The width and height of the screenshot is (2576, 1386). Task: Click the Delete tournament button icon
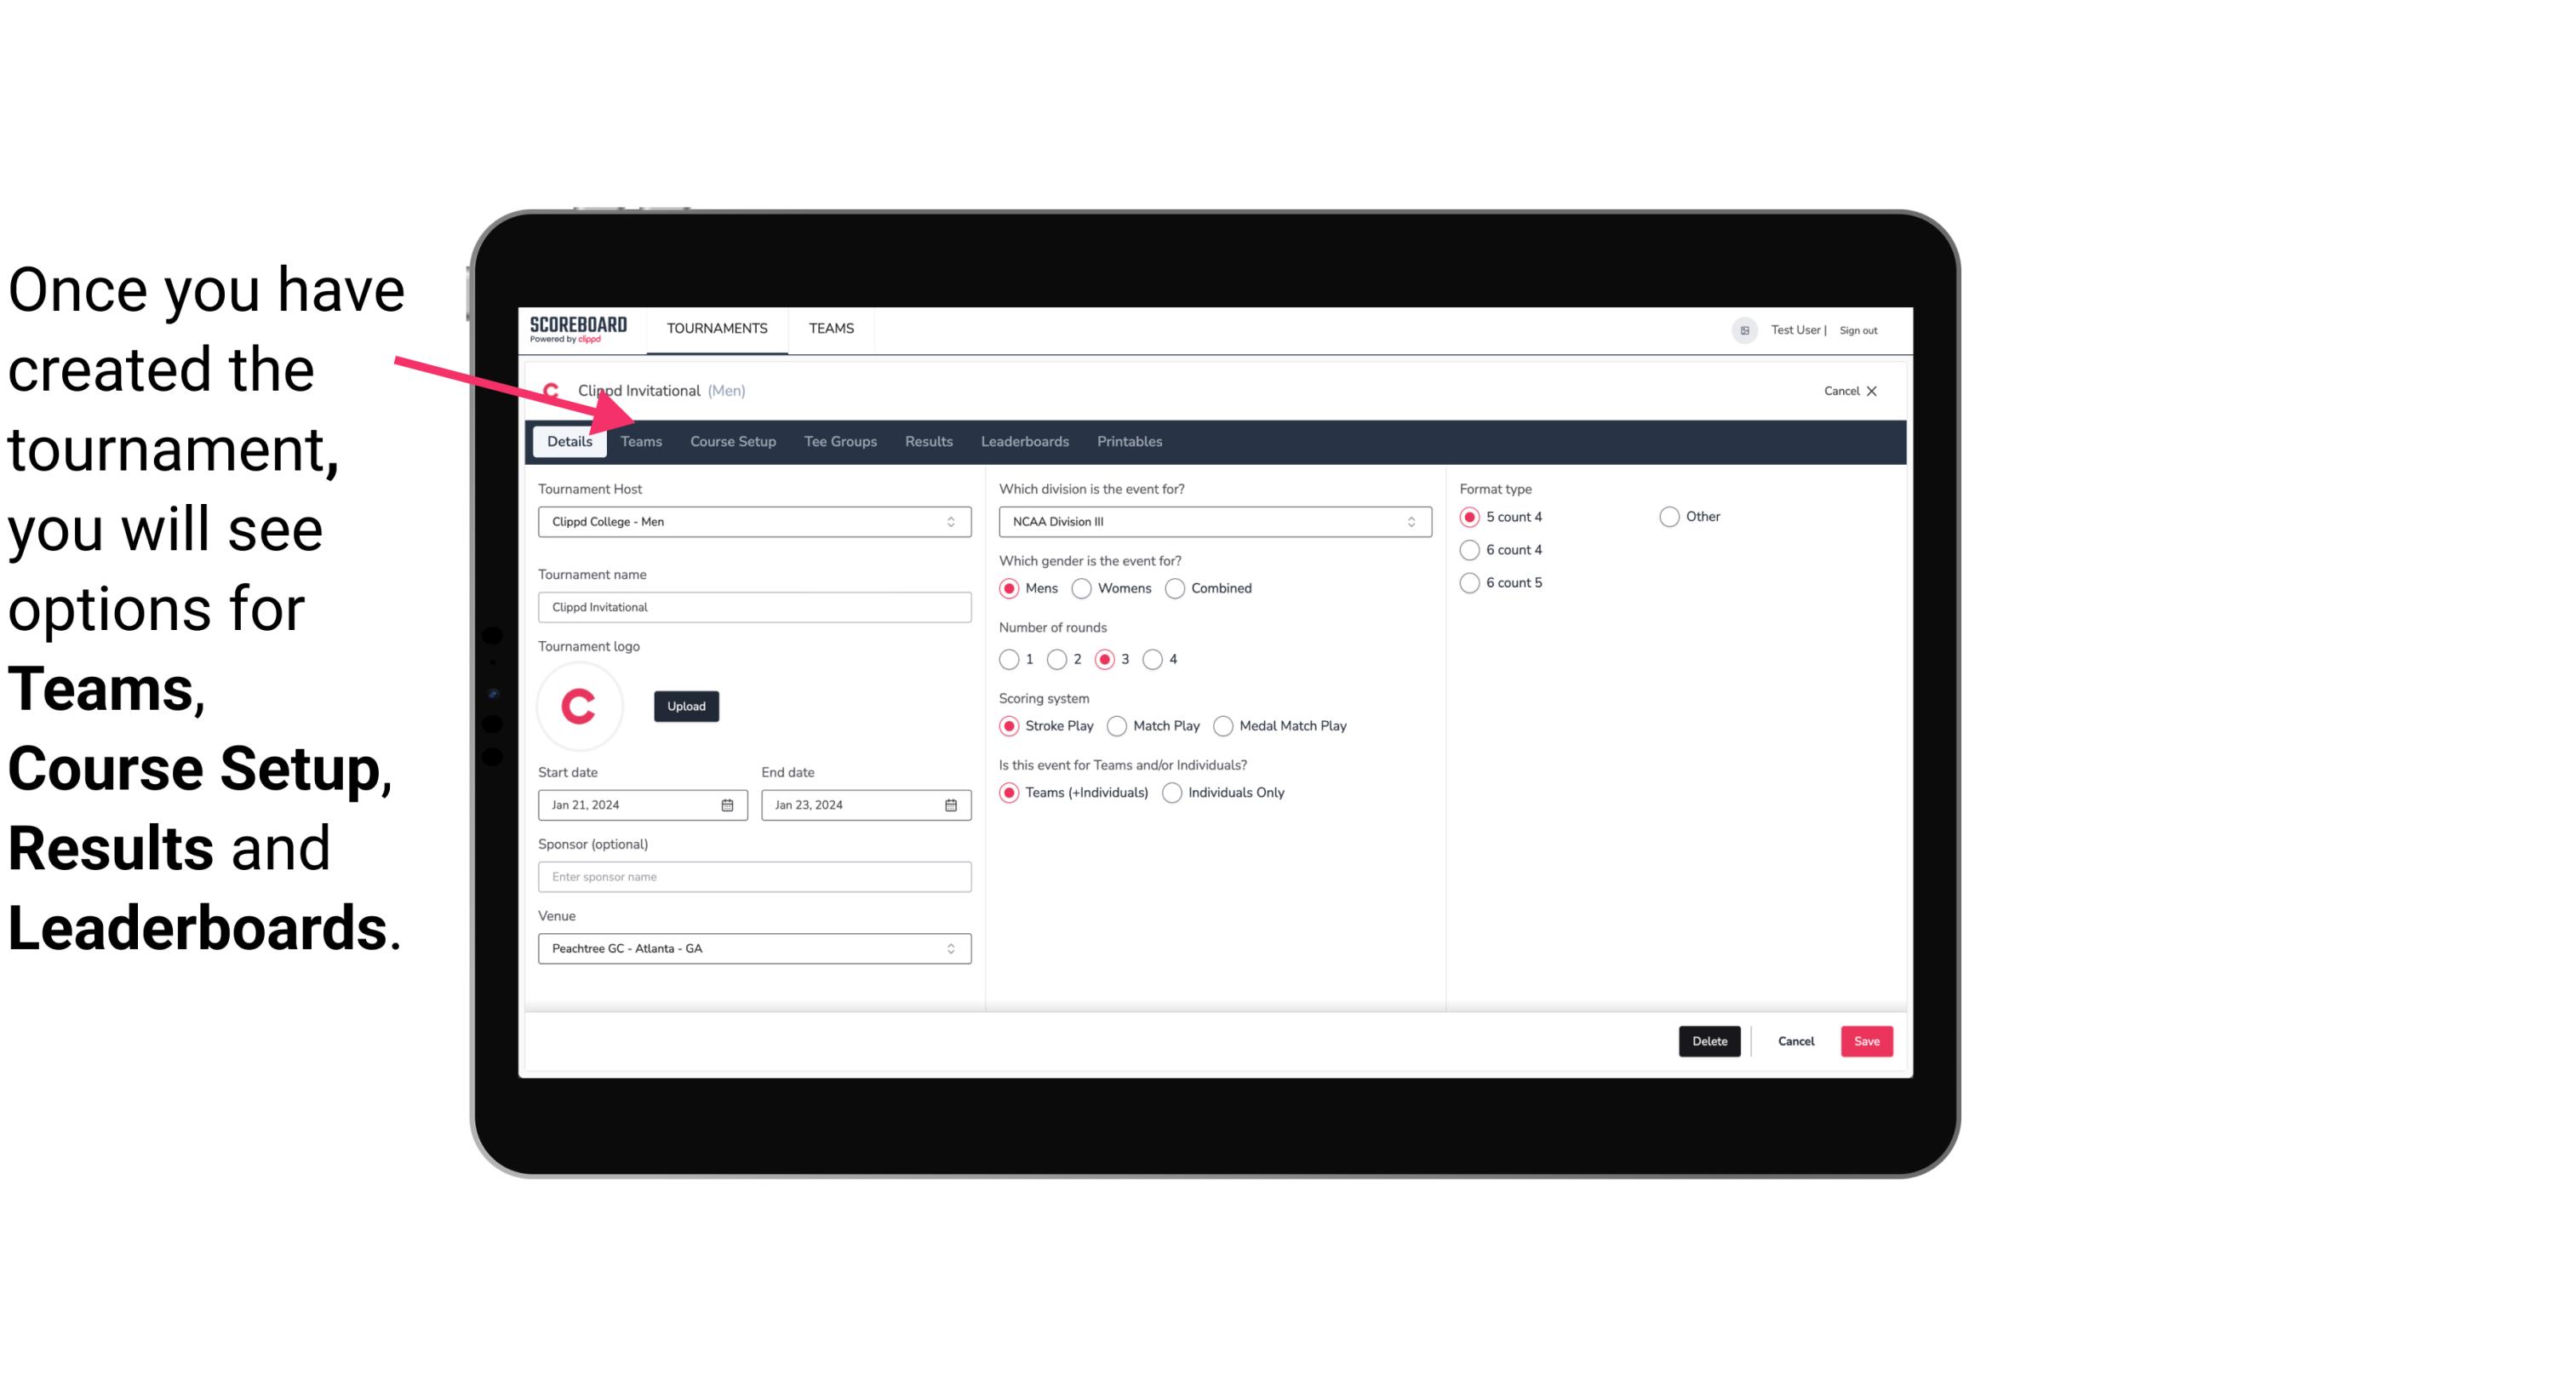pos(1709,1039)
